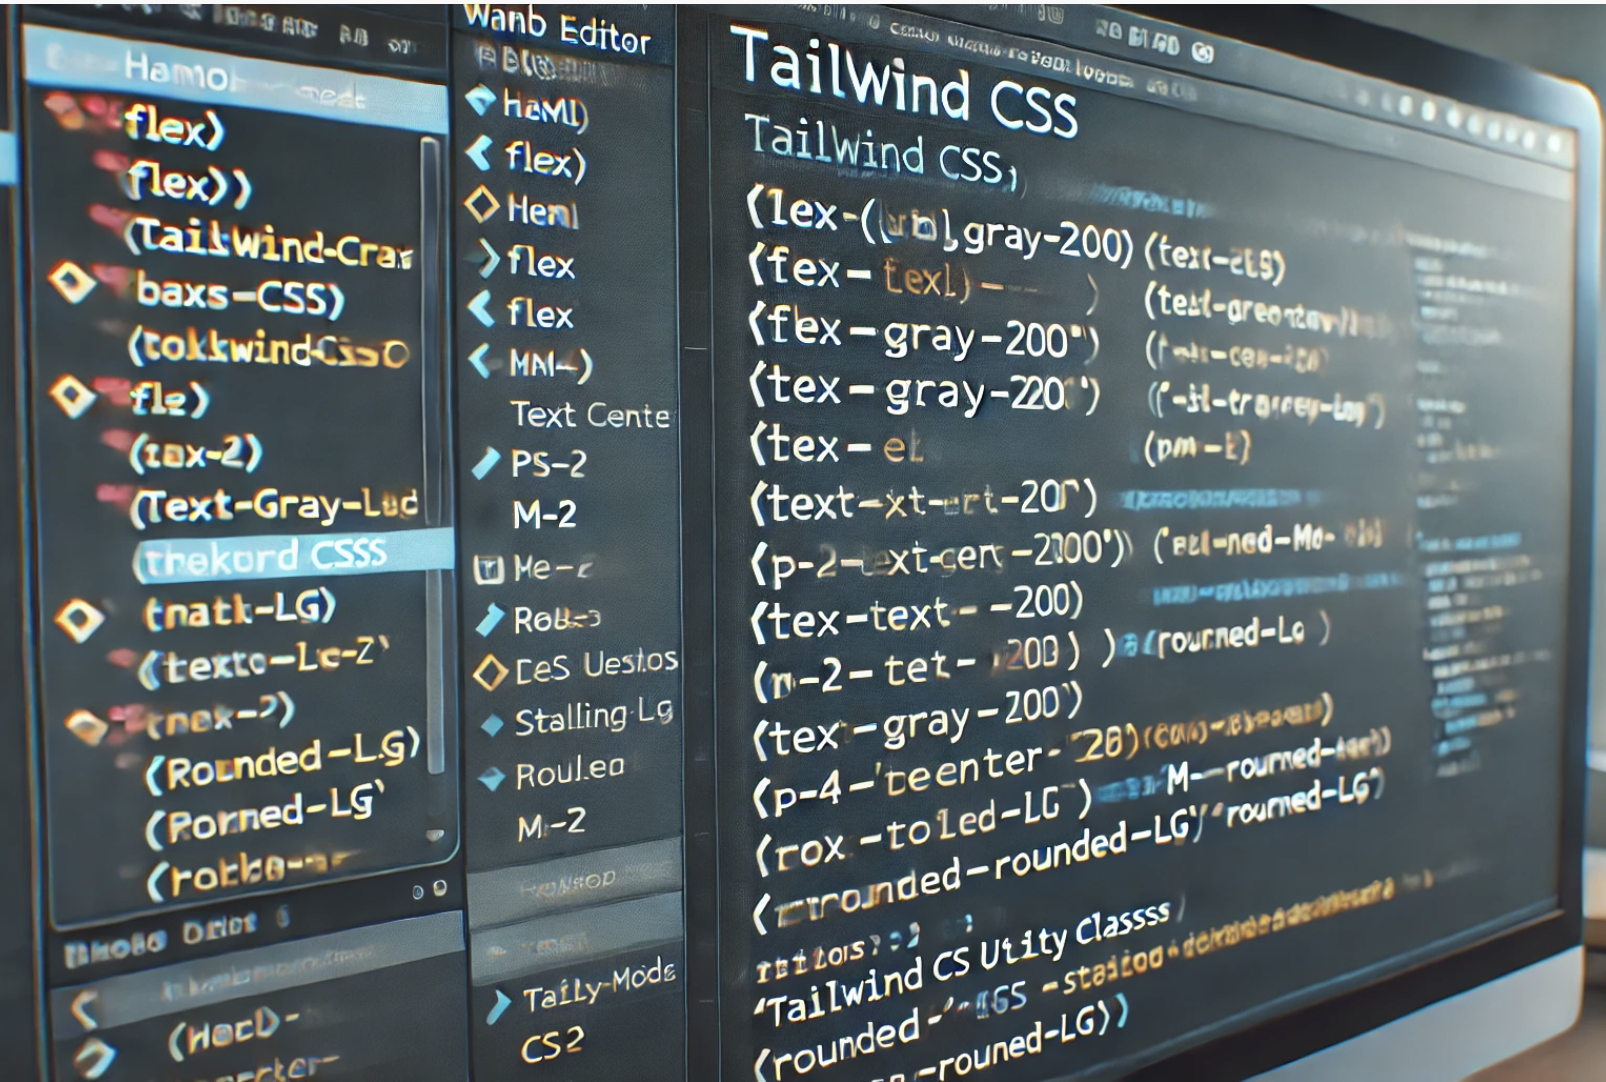
Task: Collapse the MM-) entry using its chevron
Action: [481, 361]
